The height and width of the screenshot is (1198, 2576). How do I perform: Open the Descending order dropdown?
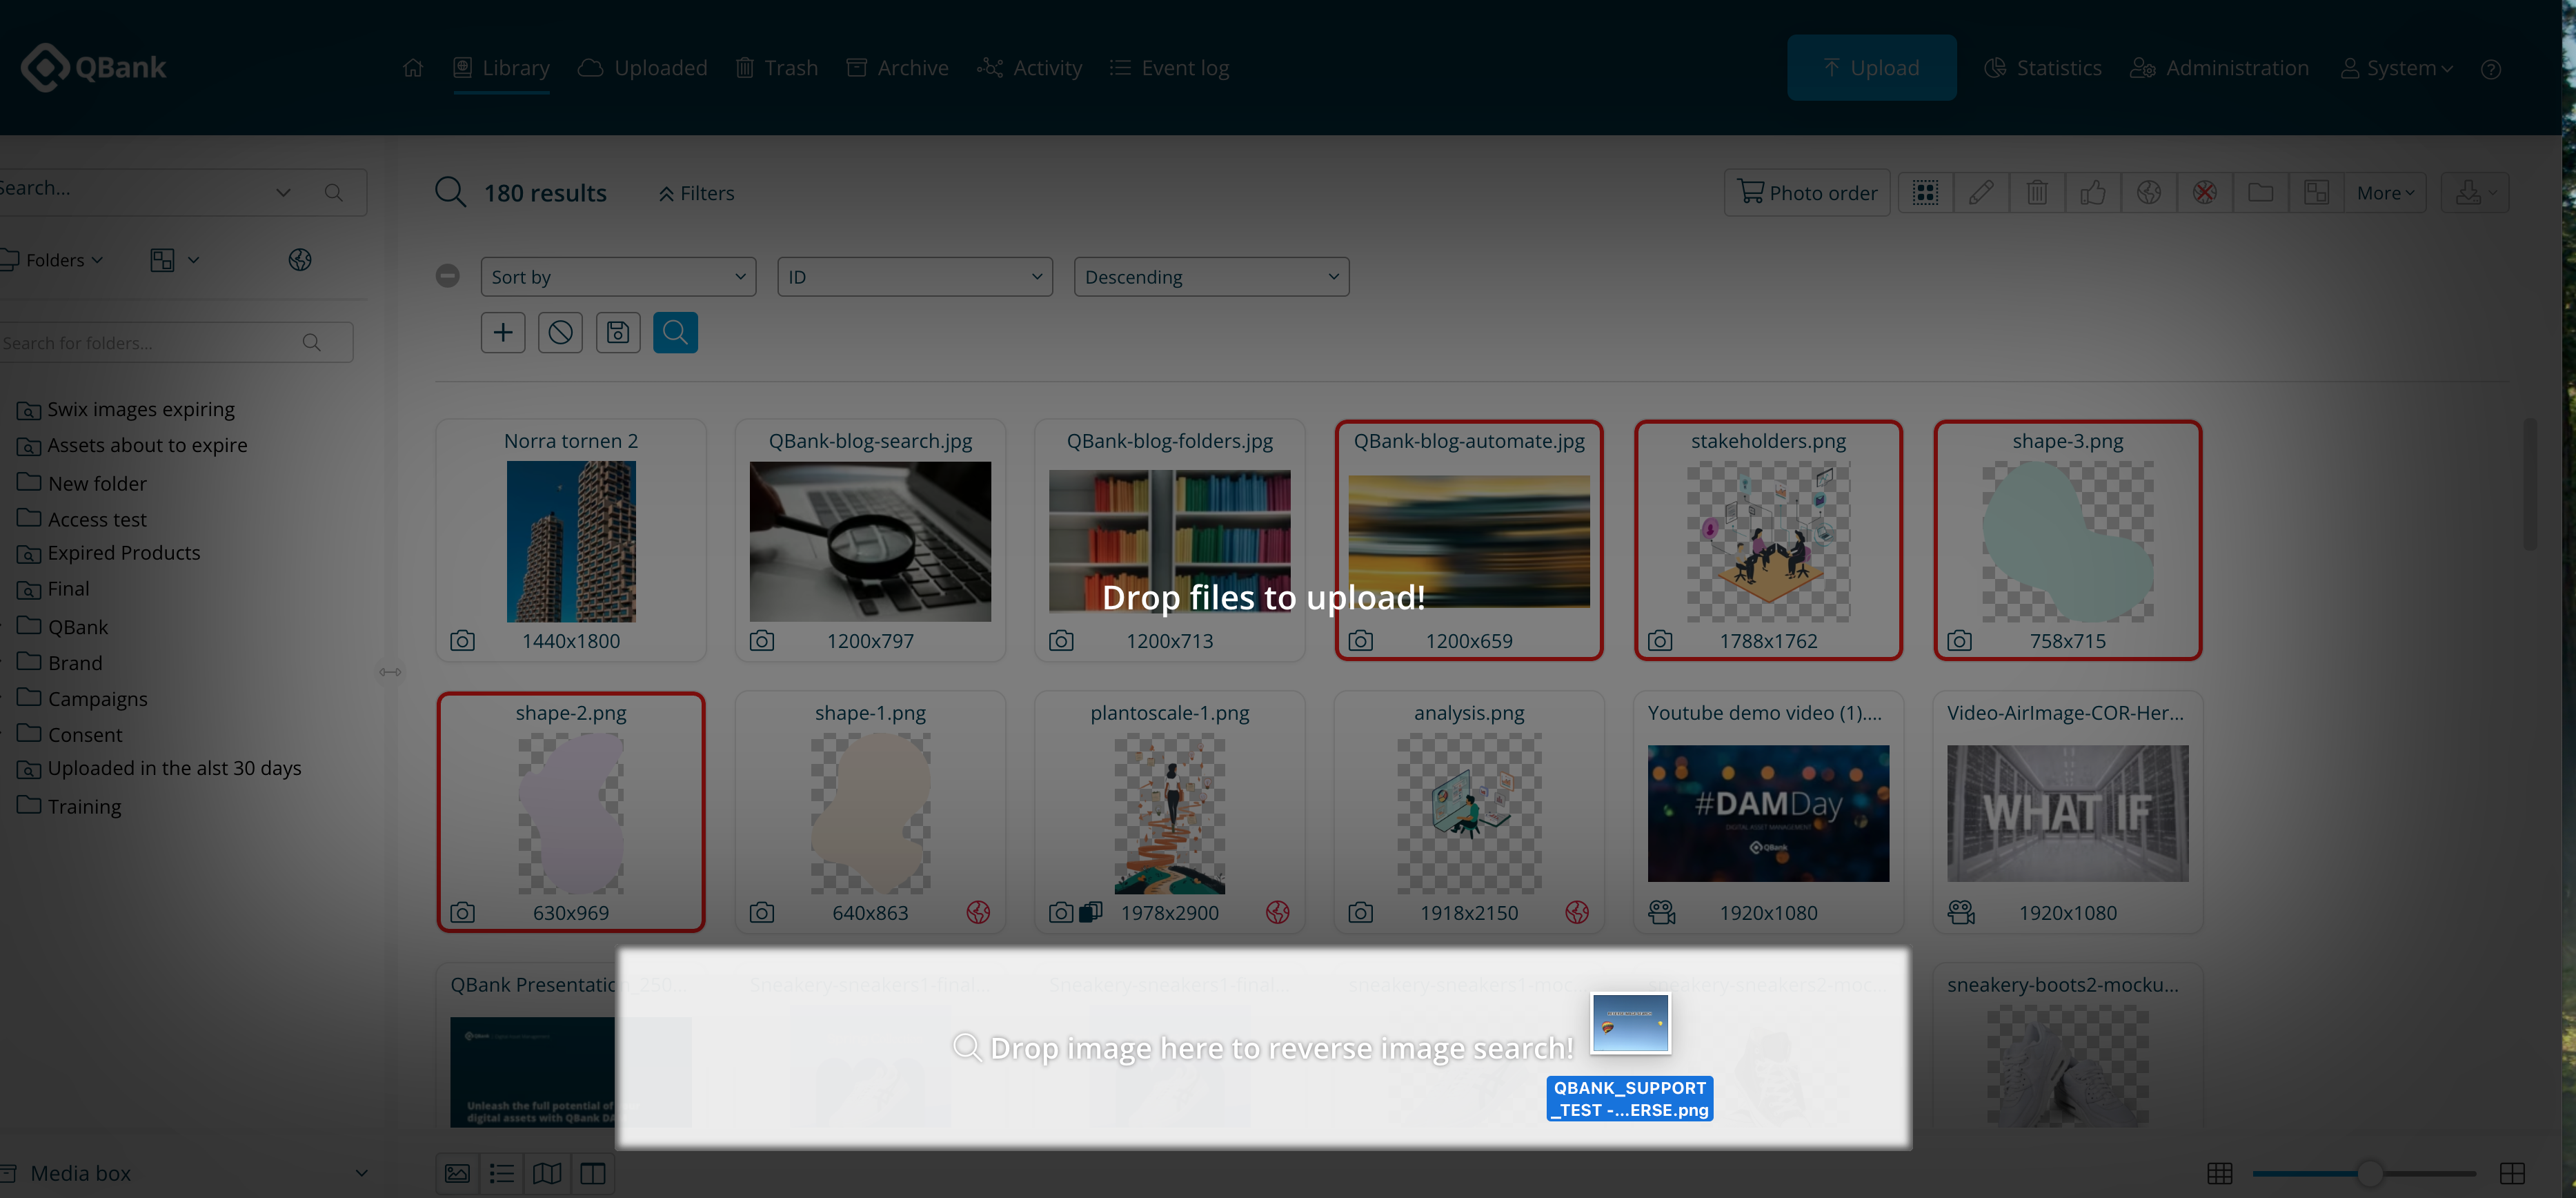pos(1211,277)
